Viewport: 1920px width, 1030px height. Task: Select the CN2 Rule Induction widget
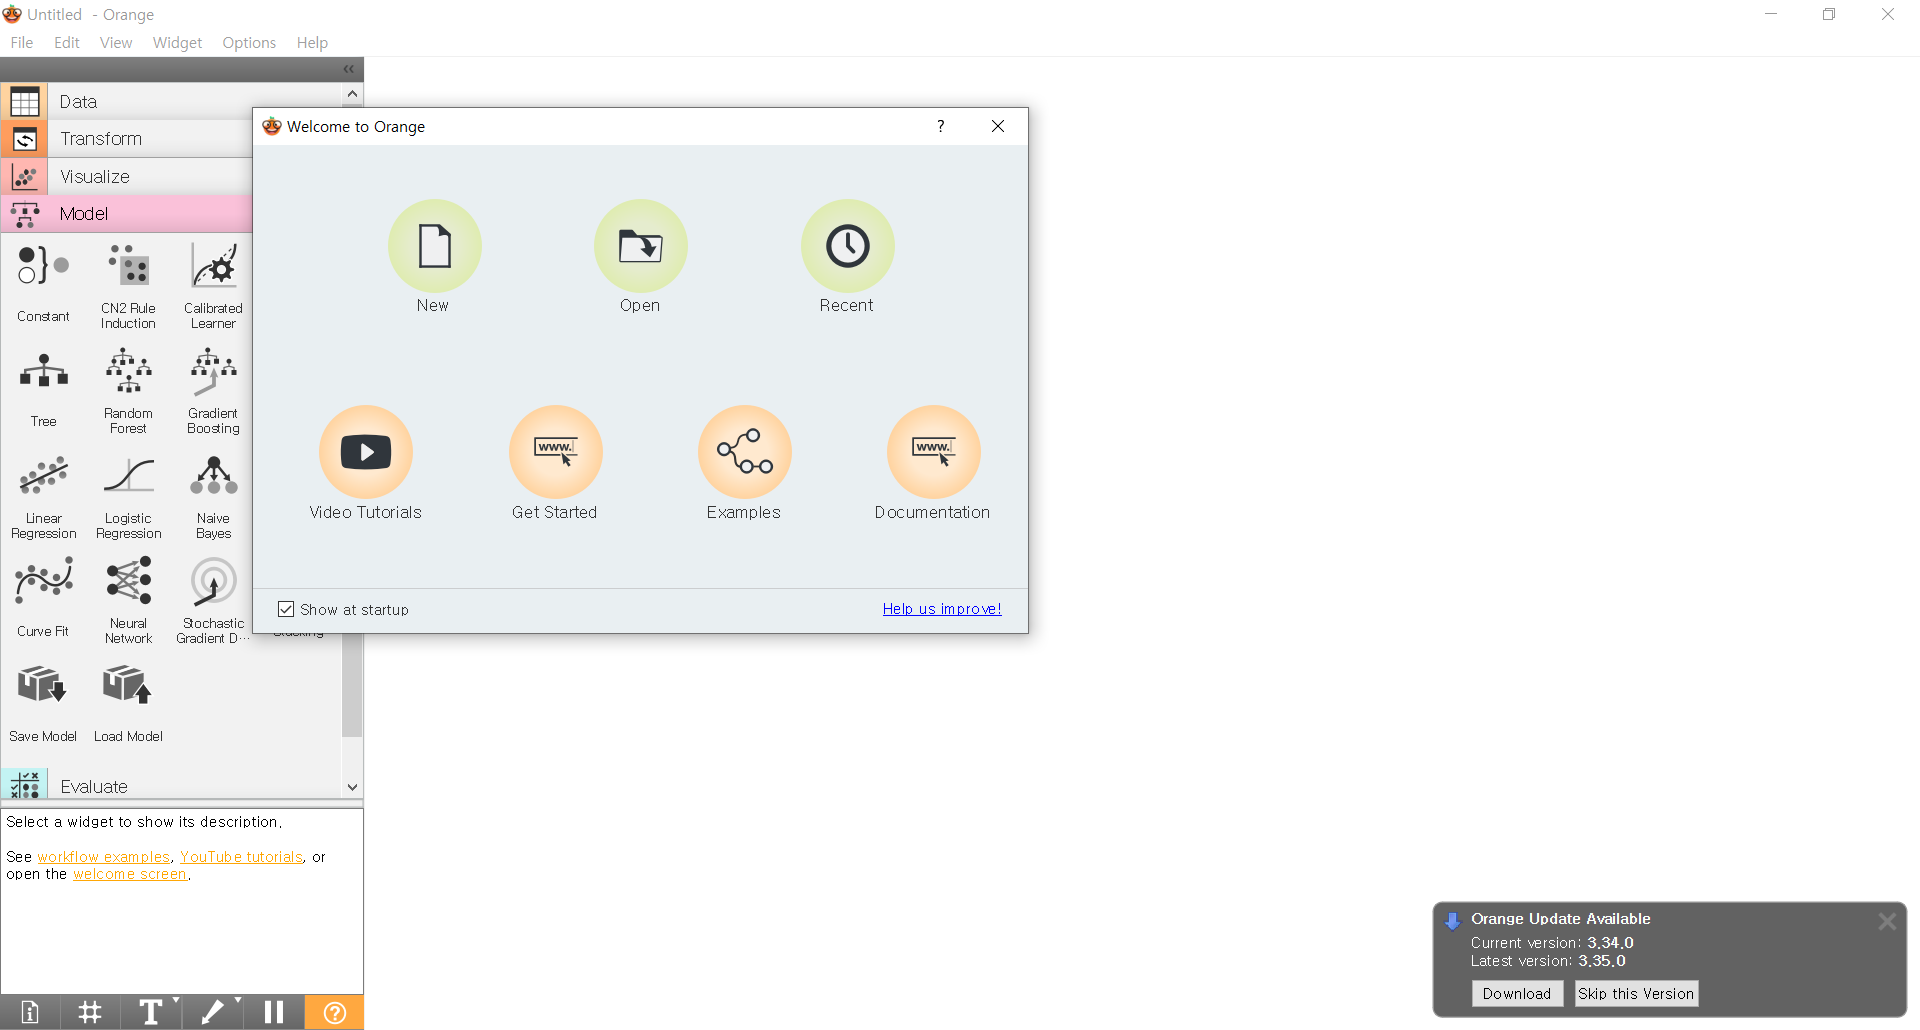click(128, 284)
